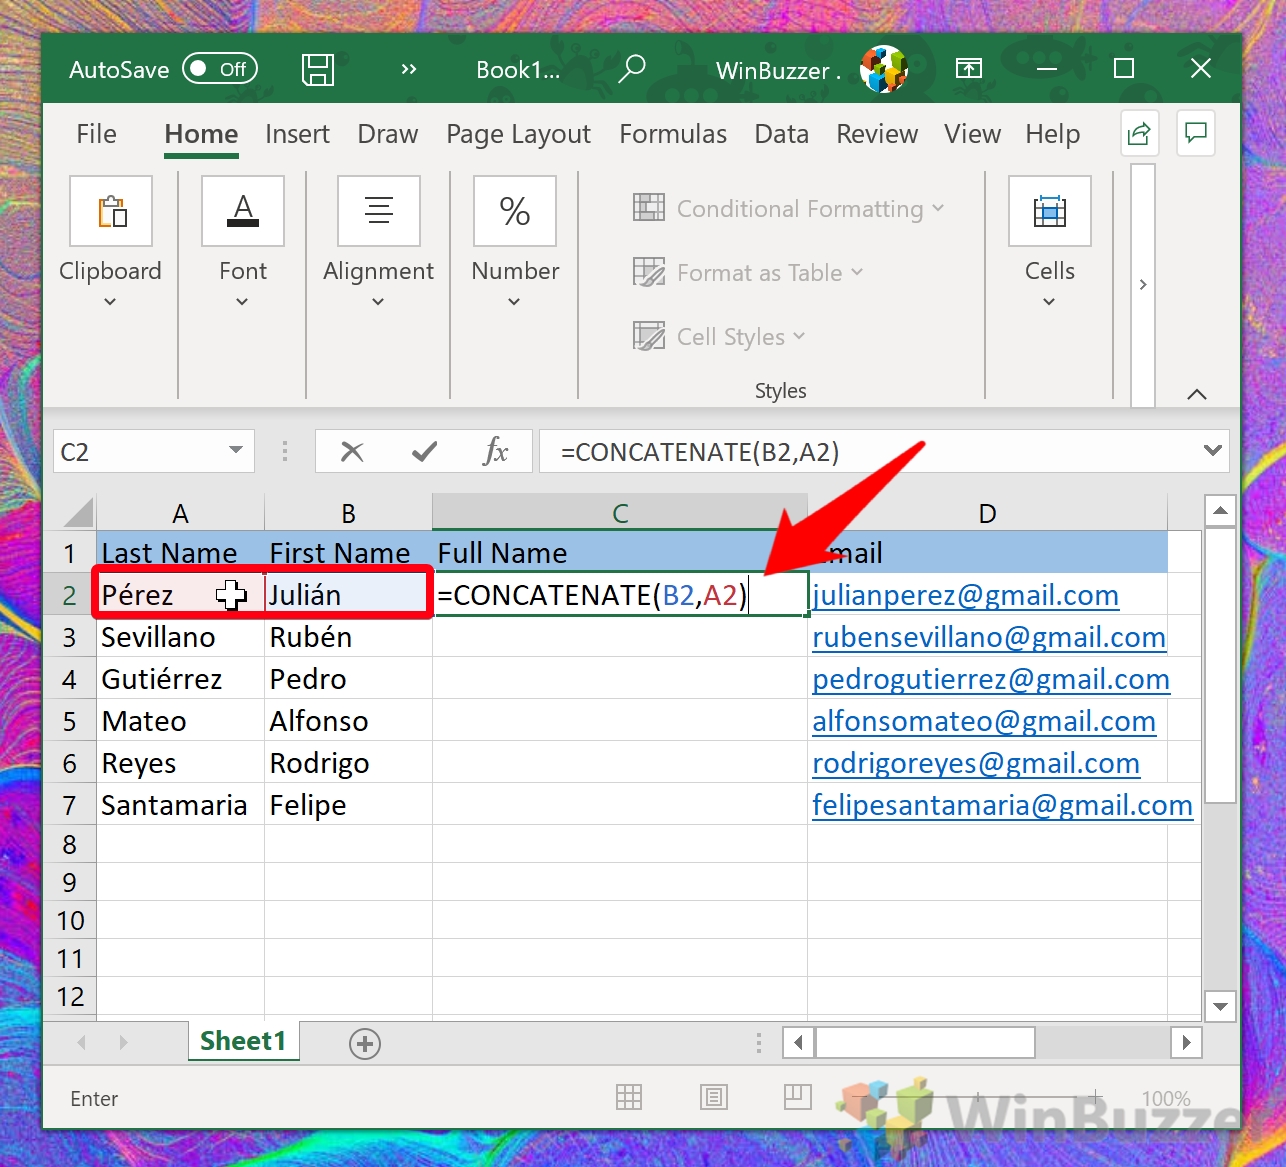Cancel formula entry with the X icon
The height and width of the screenshot is (1167, 1286).
pos(352,452)
